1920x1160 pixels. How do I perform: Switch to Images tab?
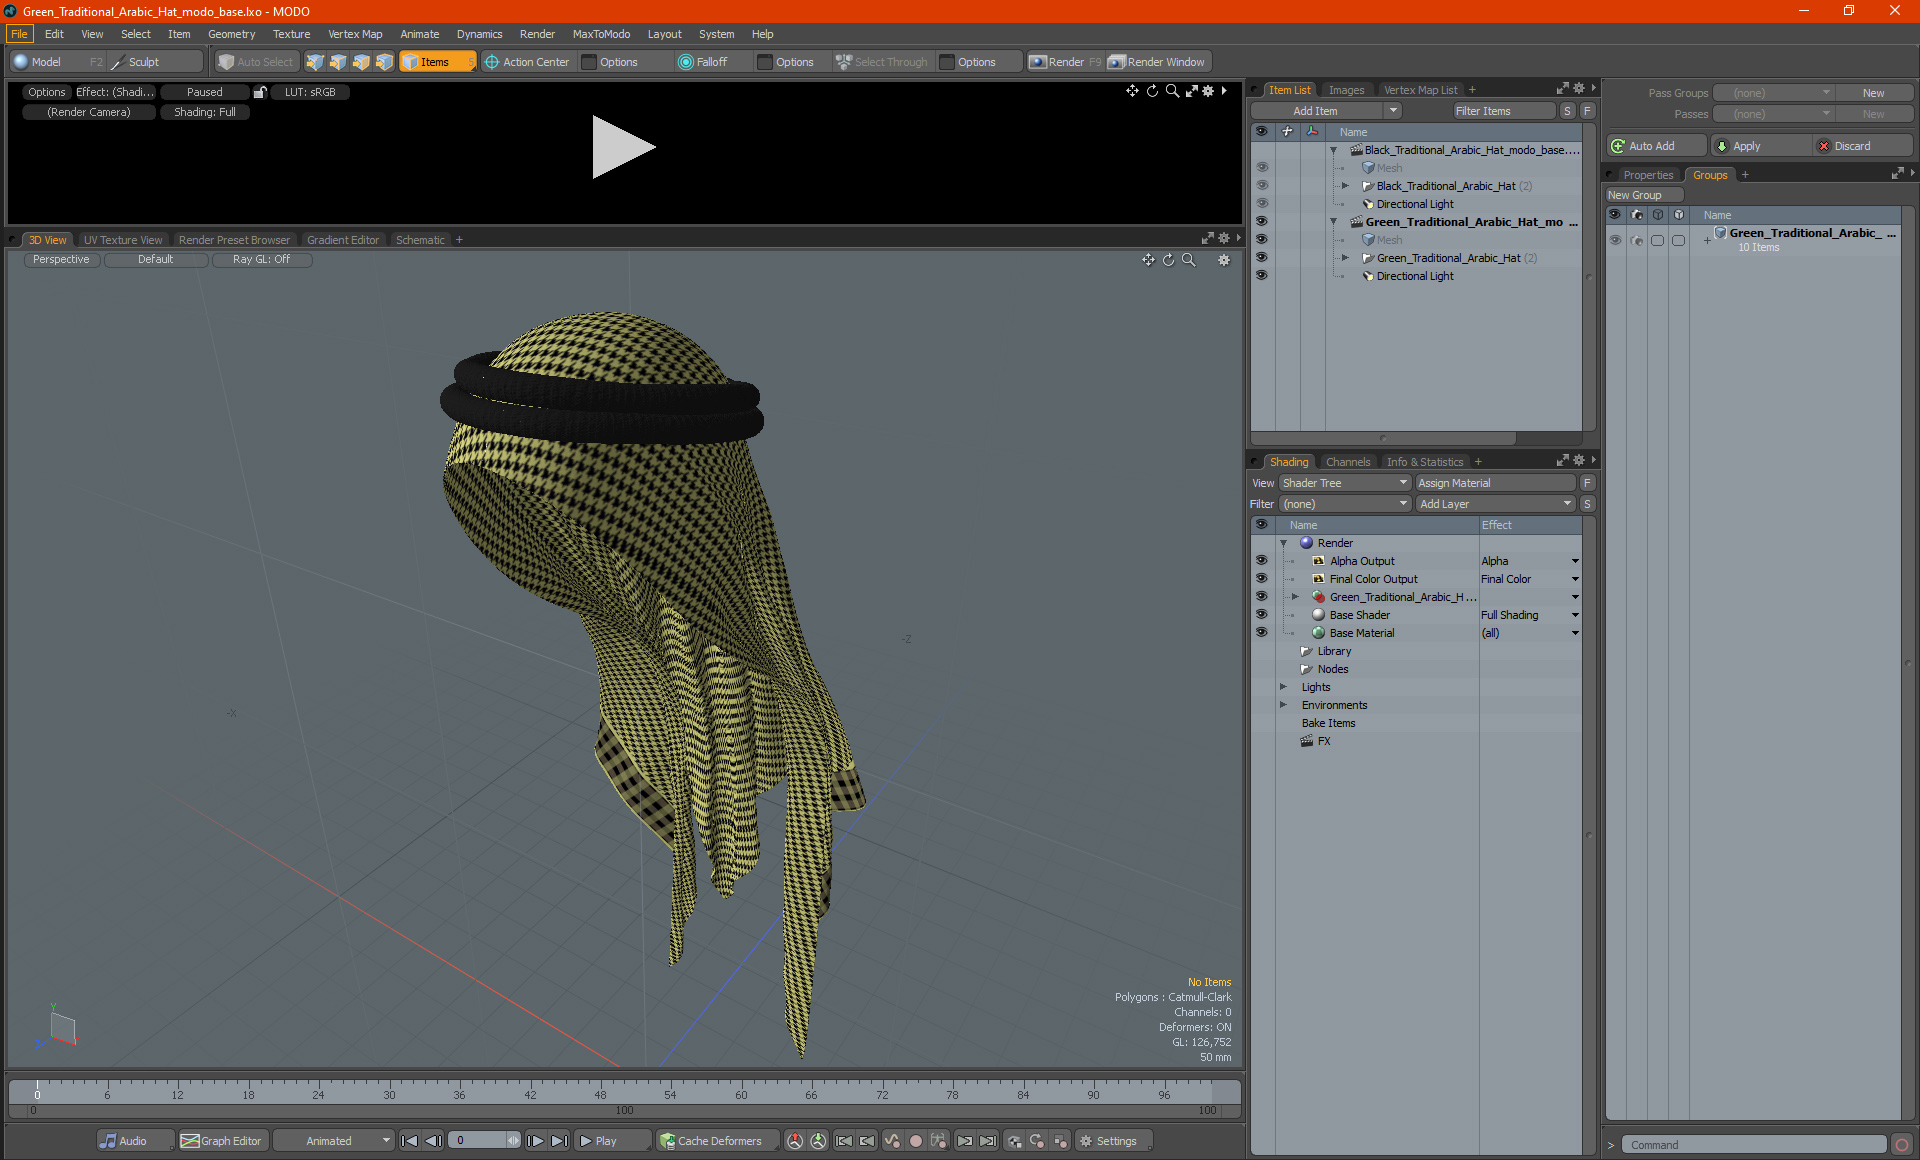1346,90
